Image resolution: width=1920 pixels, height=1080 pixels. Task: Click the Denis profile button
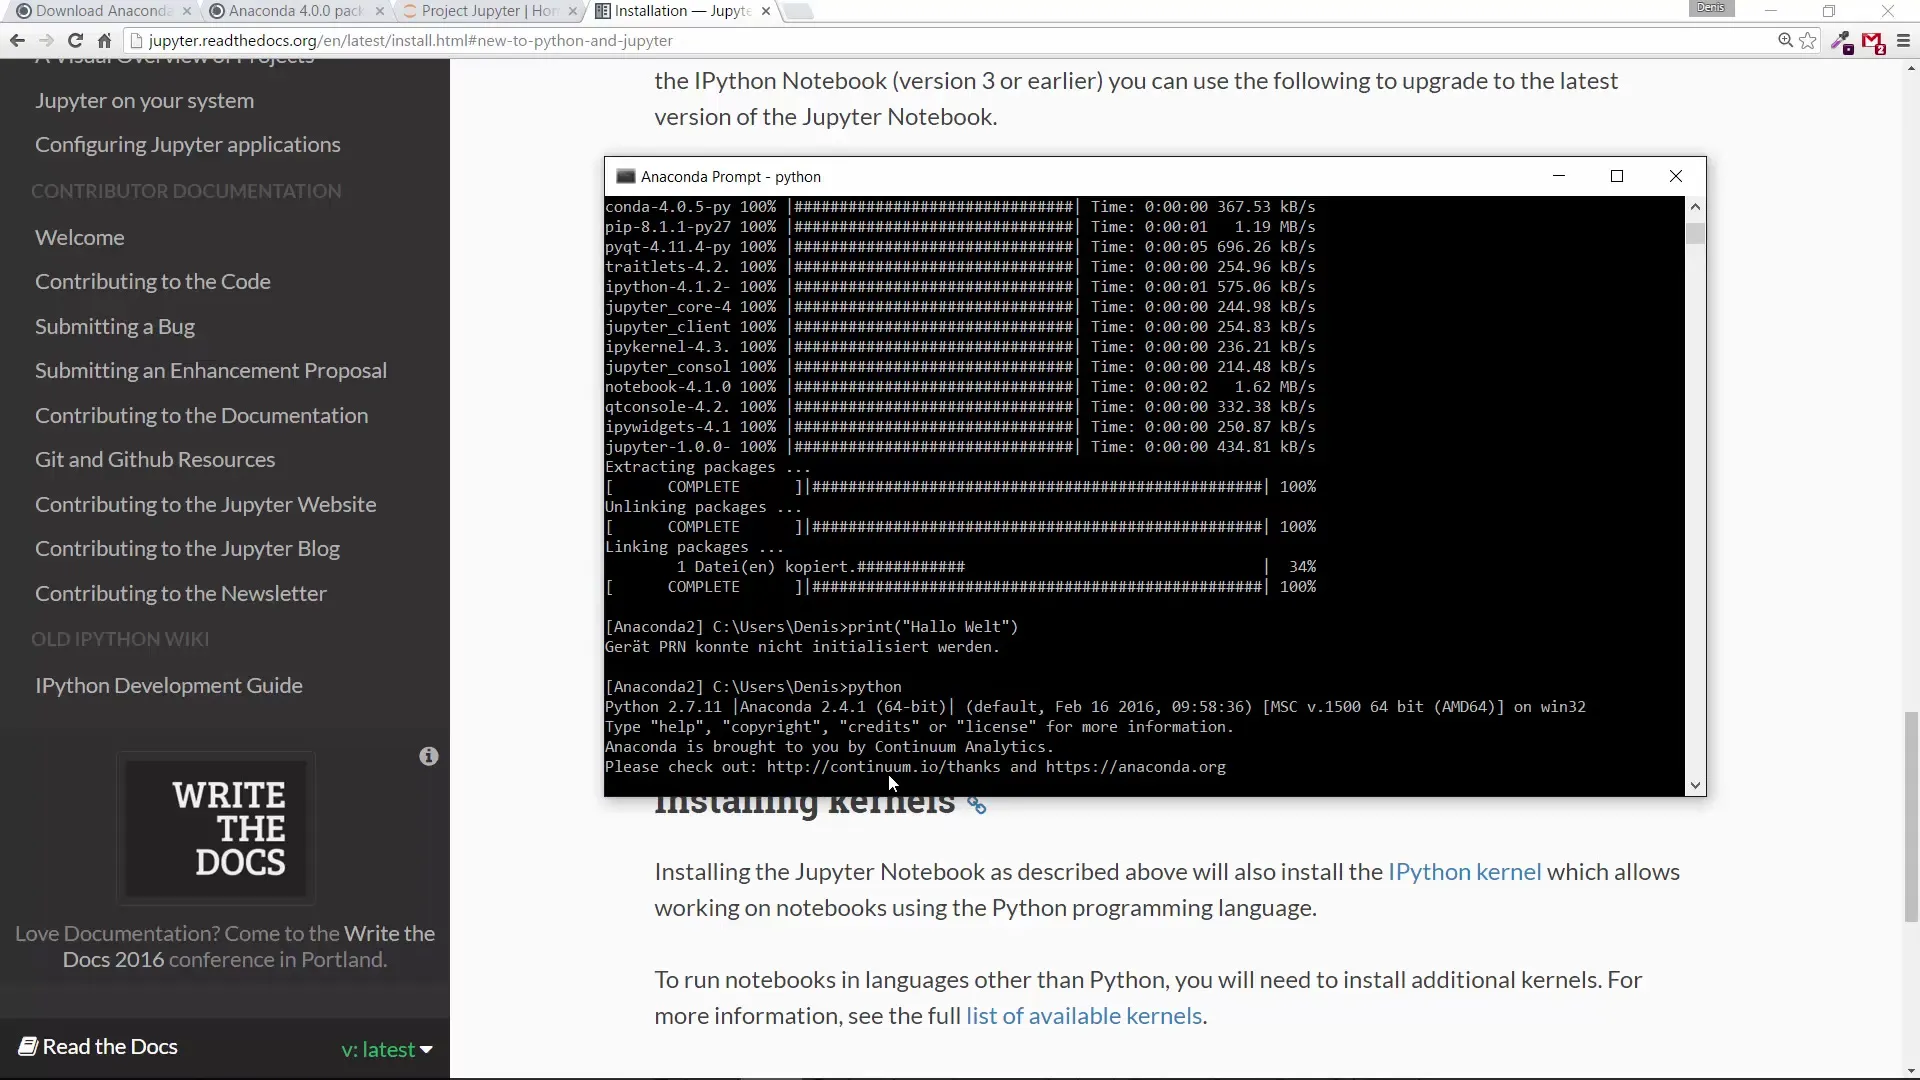[1711, 8]
